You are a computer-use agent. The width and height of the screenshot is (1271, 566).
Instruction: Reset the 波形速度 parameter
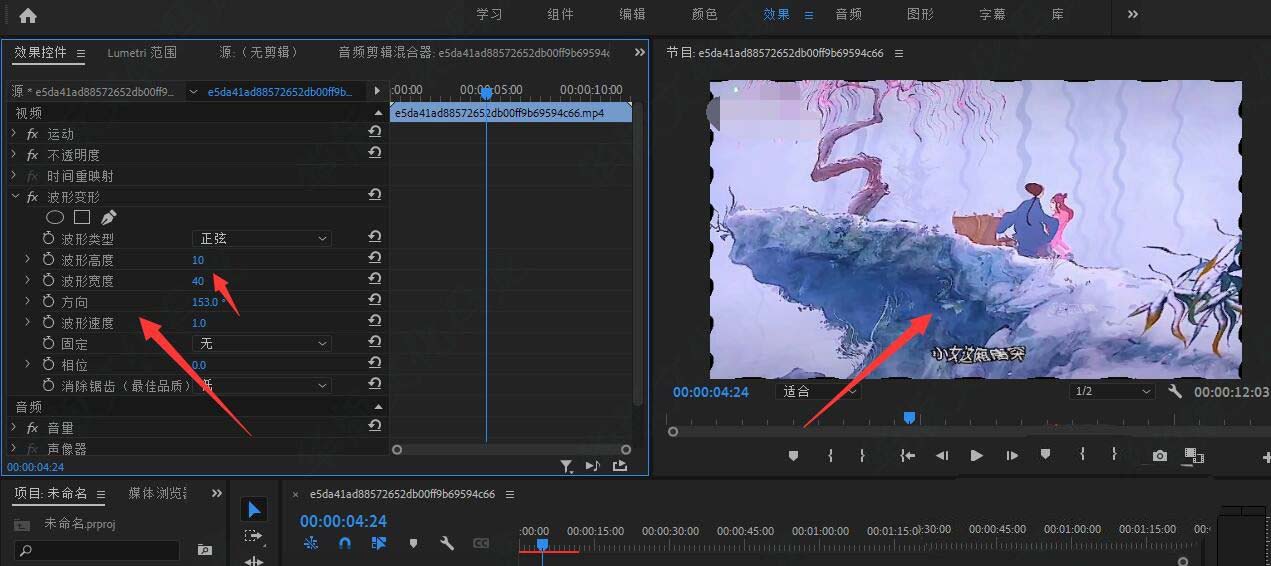point(375,322)
